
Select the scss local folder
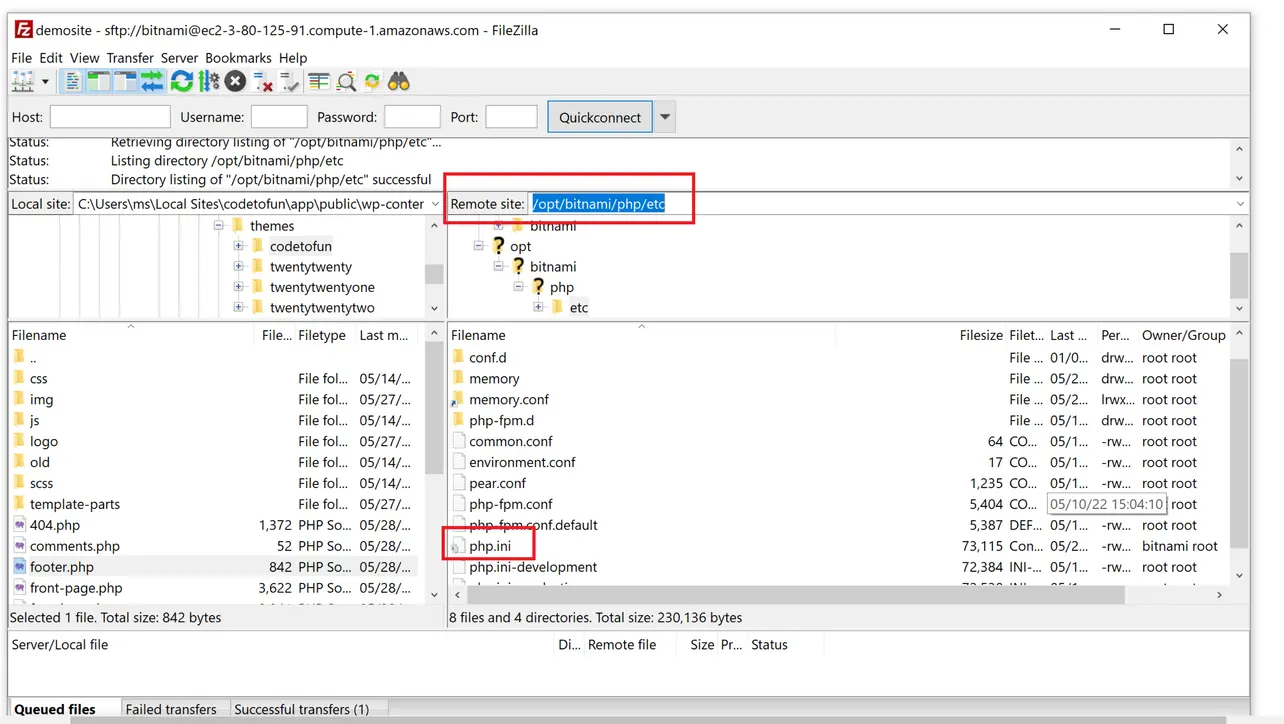point(41,483)
